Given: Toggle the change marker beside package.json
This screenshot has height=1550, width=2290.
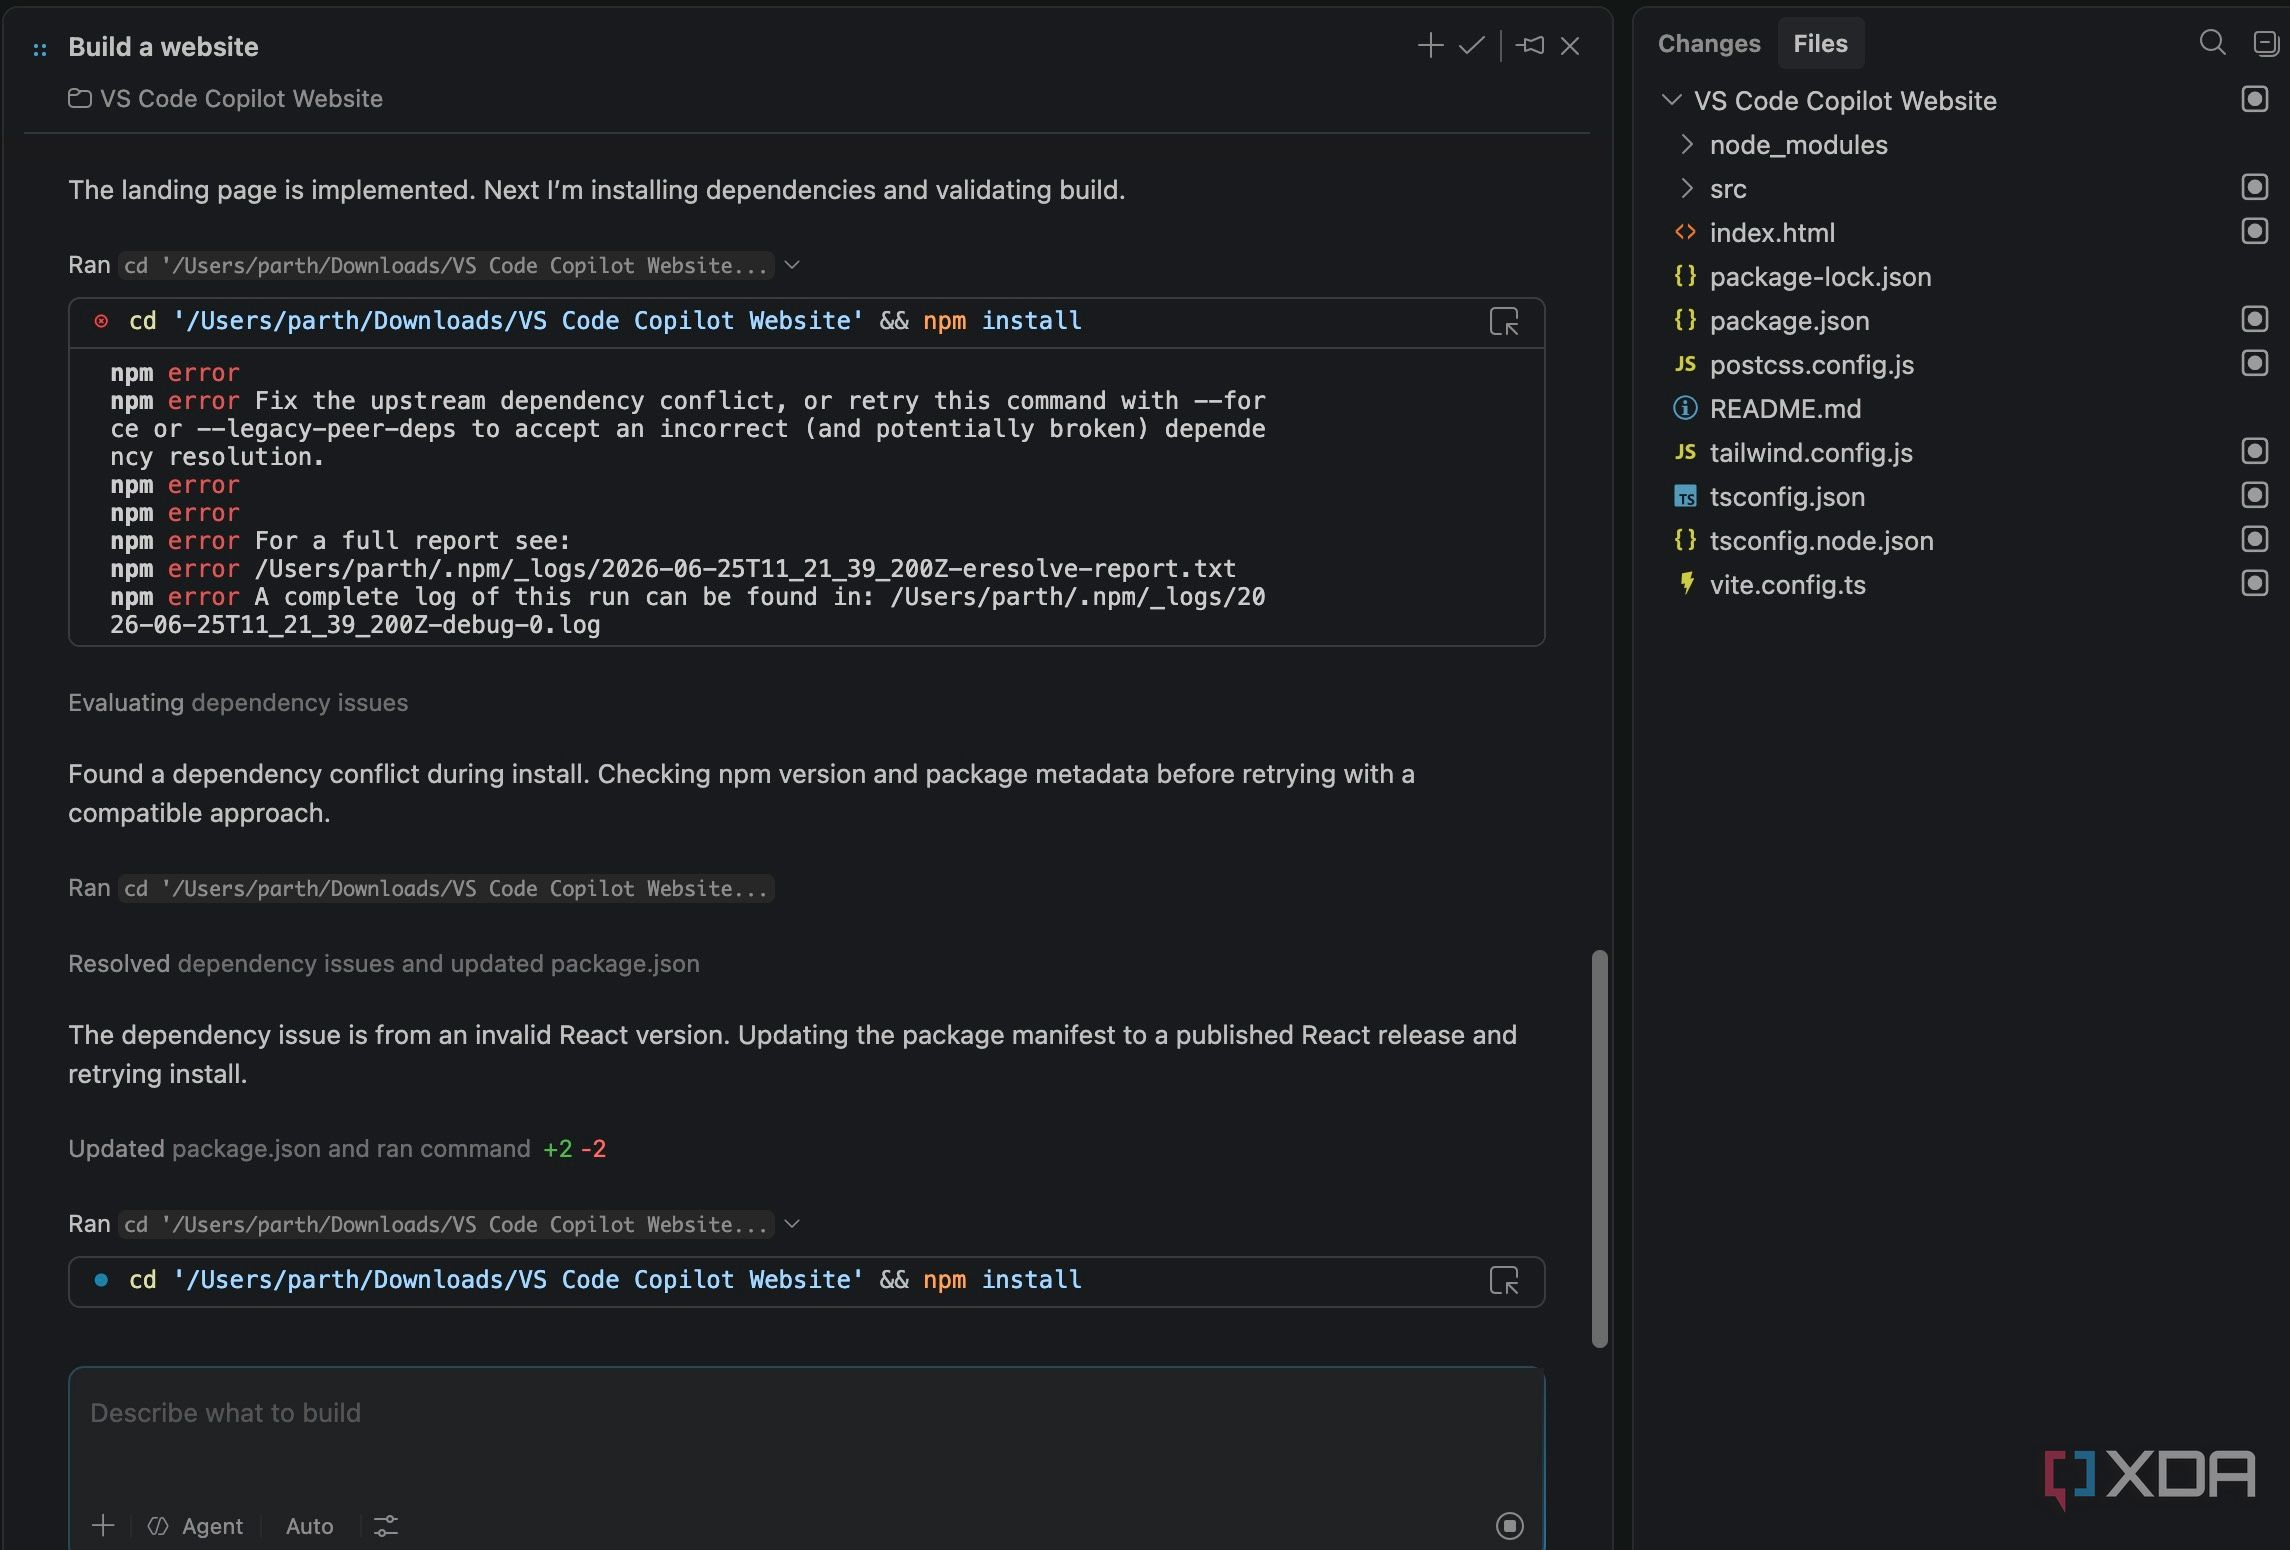Looking at the screenshot, I should pyautogui.click(x=2254, y=320).
